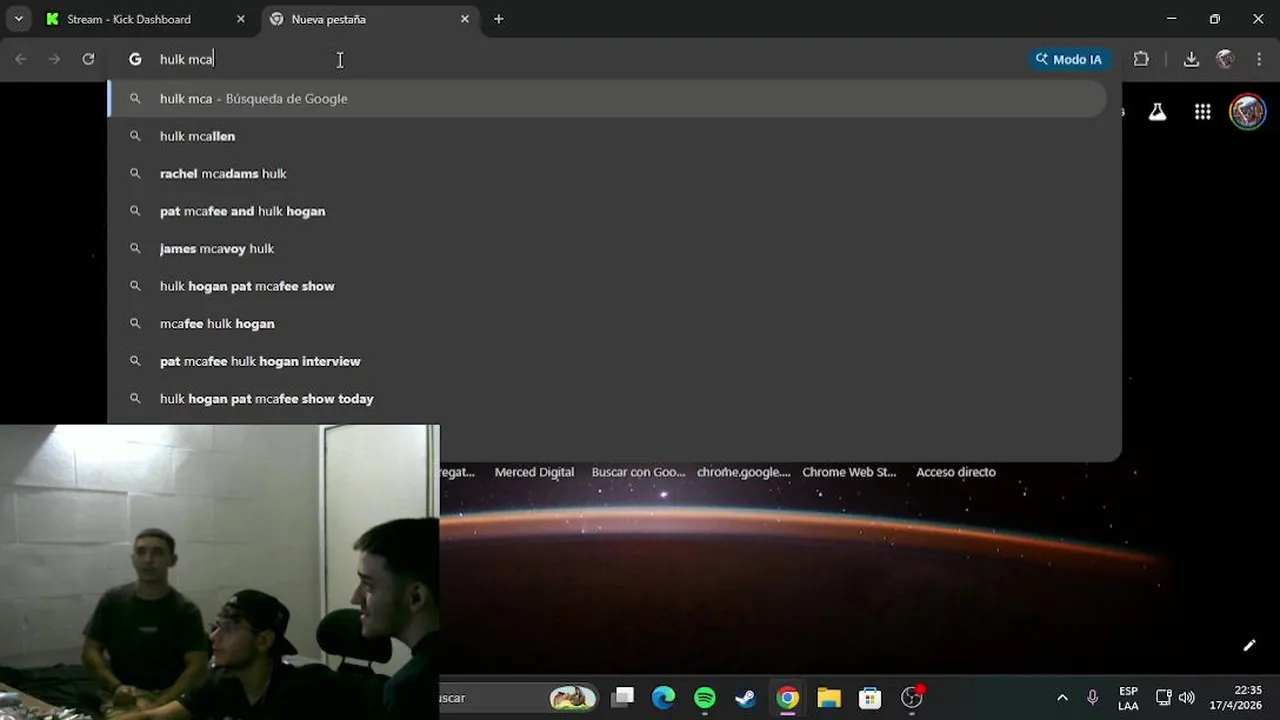This screenshot has width=1280, height=720.
Task: Pick 'hulk hogan pat mcafee show' suggestion
Action: click(607, 286)
